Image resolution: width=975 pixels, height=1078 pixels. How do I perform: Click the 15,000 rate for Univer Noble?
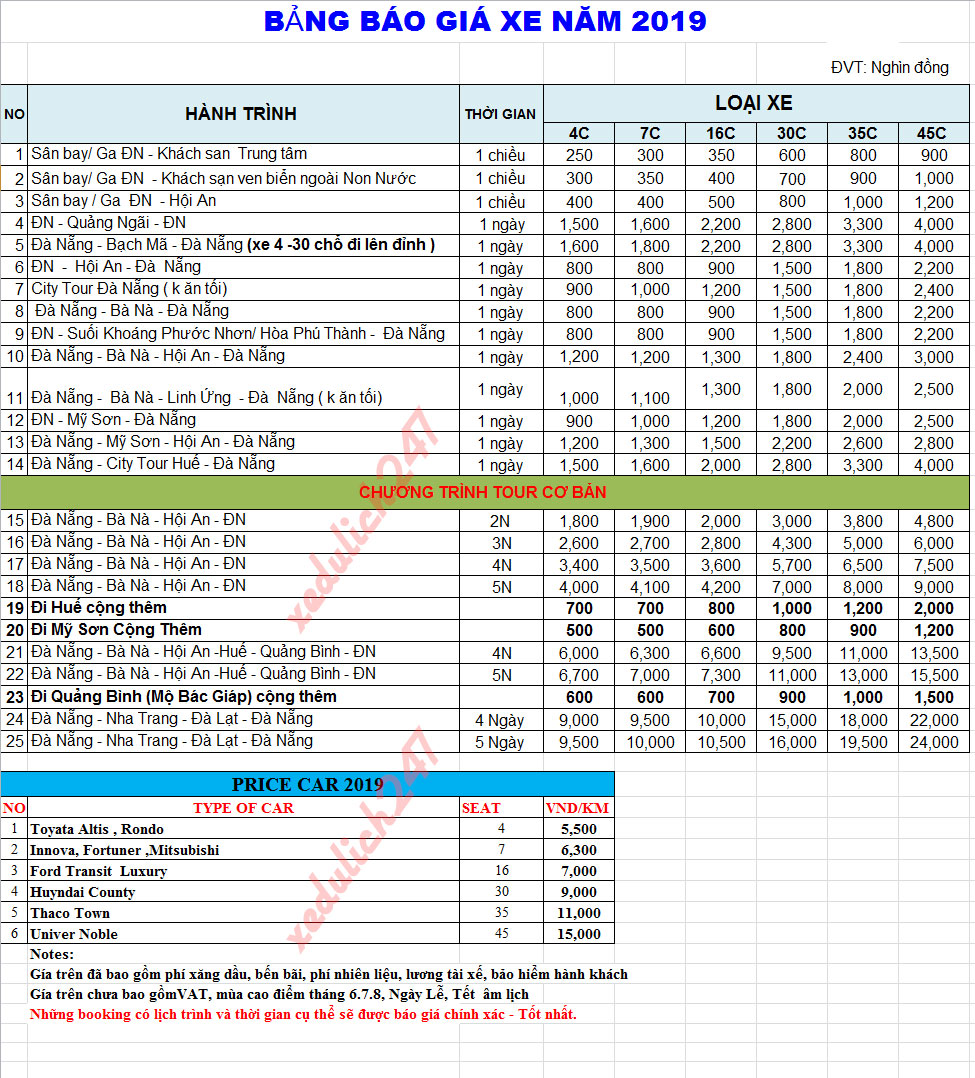[577, 934]
